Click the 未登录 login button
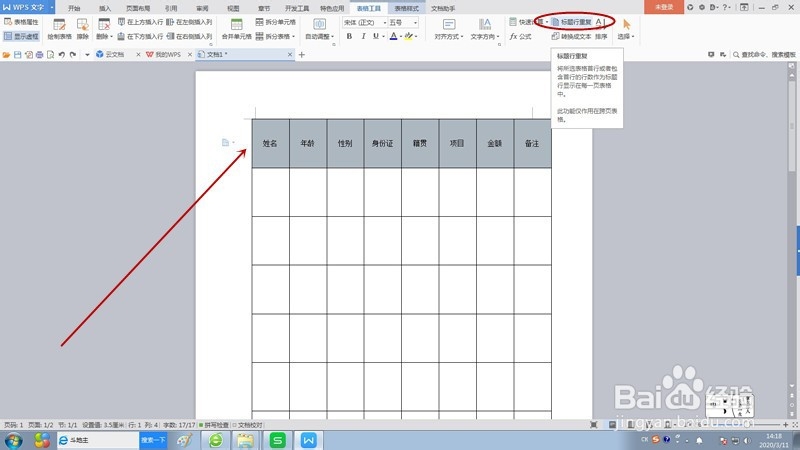The image size is (800, 450). [x=664, y=7]
